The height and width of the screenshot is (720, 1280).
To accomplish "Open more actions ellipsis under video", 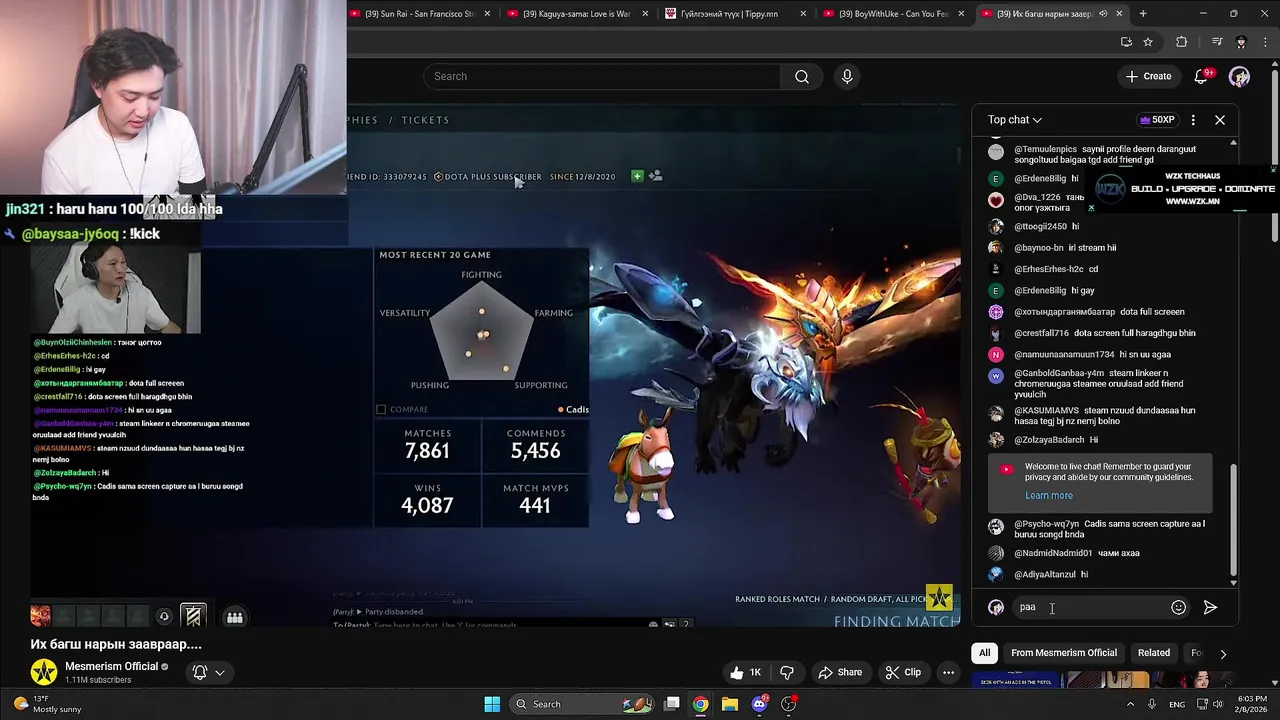I will (x=948, y=672).
